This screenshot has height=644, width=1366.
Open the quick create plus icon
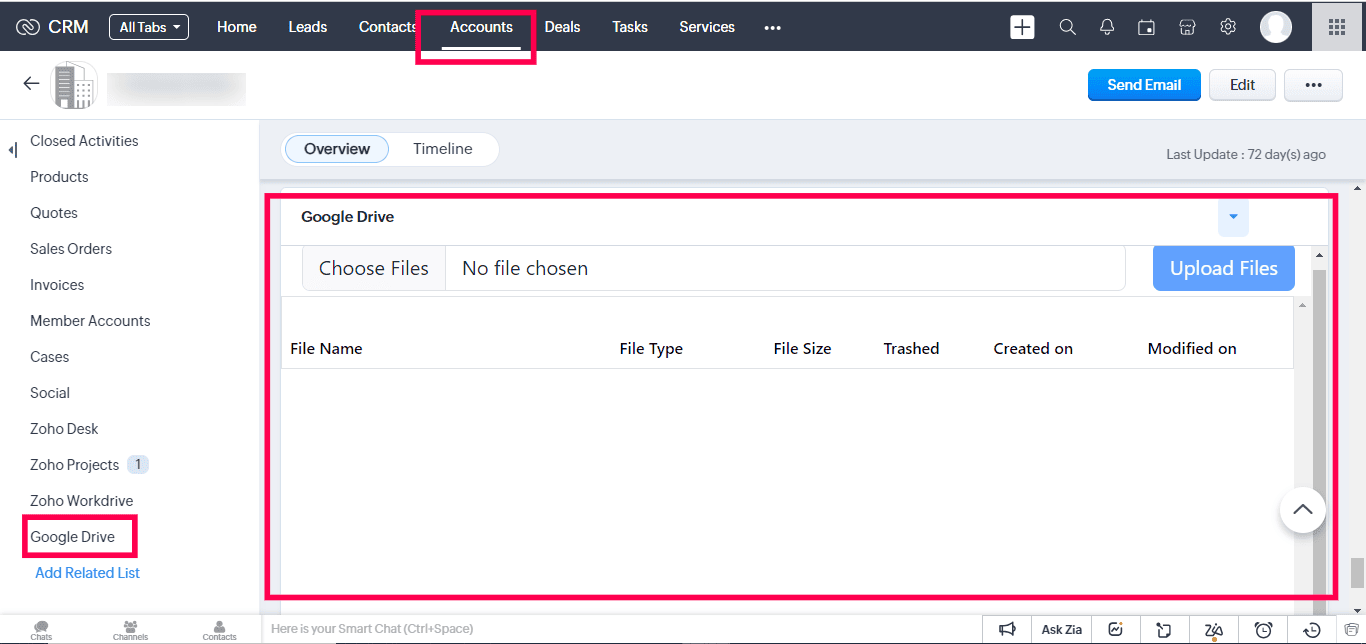click(1022, 27)
